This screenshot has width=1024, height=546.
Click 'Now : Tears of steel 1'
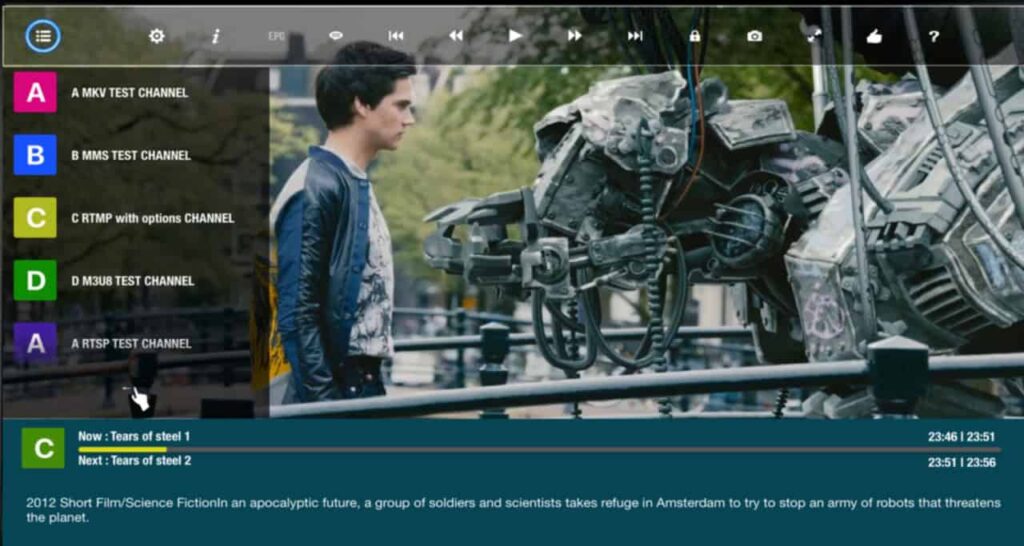point(135,436)
